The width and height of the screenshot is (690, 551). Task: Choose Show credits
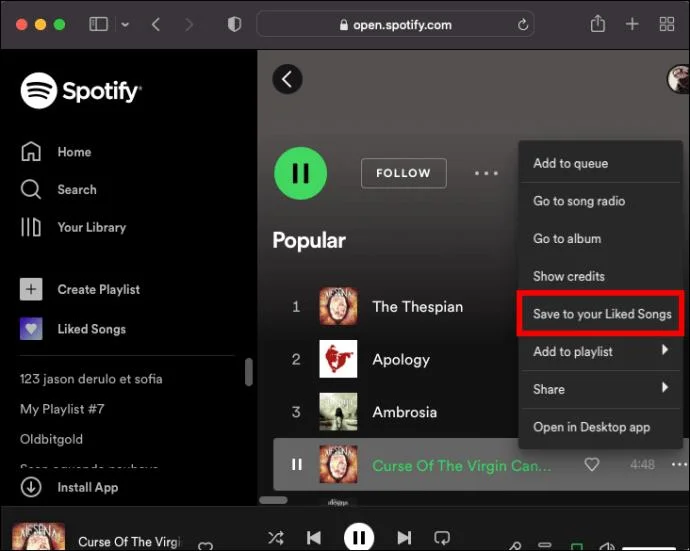coord(600,276)
